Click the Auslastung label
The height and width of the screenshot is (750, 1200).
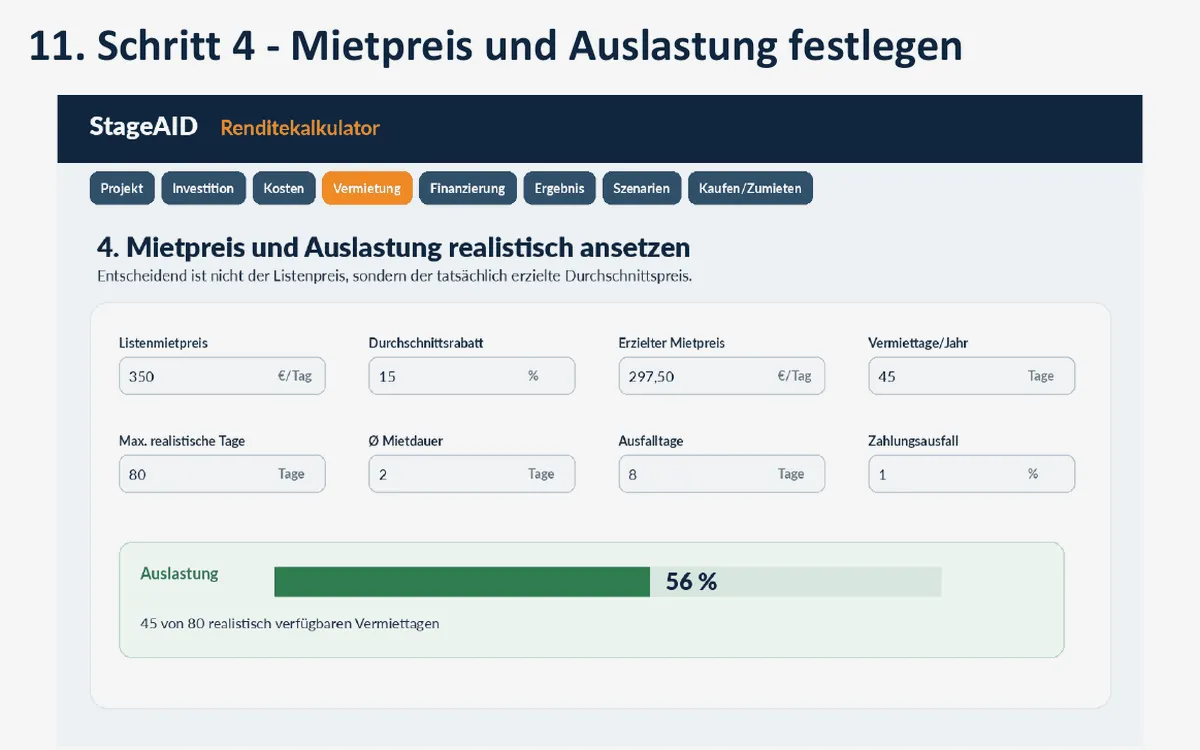pos(179,574)
